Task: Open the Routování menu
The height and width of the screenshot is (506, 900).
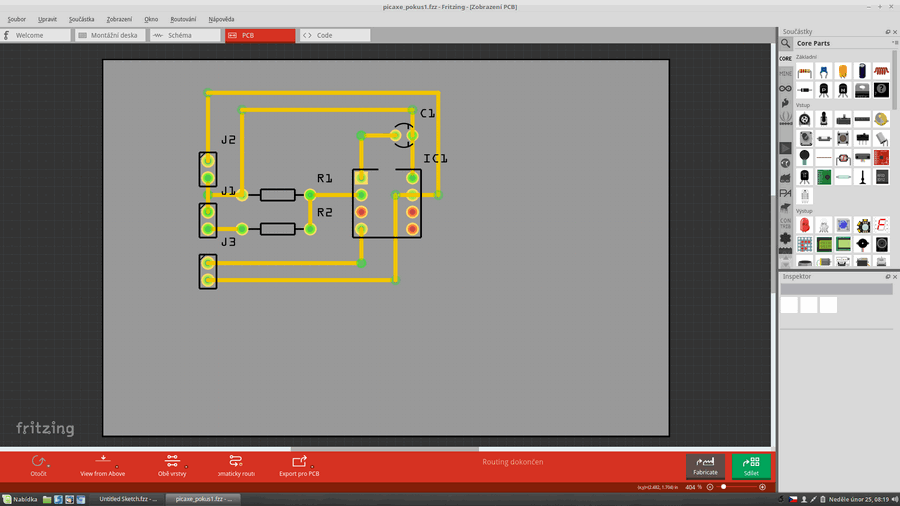Action: 183,19
